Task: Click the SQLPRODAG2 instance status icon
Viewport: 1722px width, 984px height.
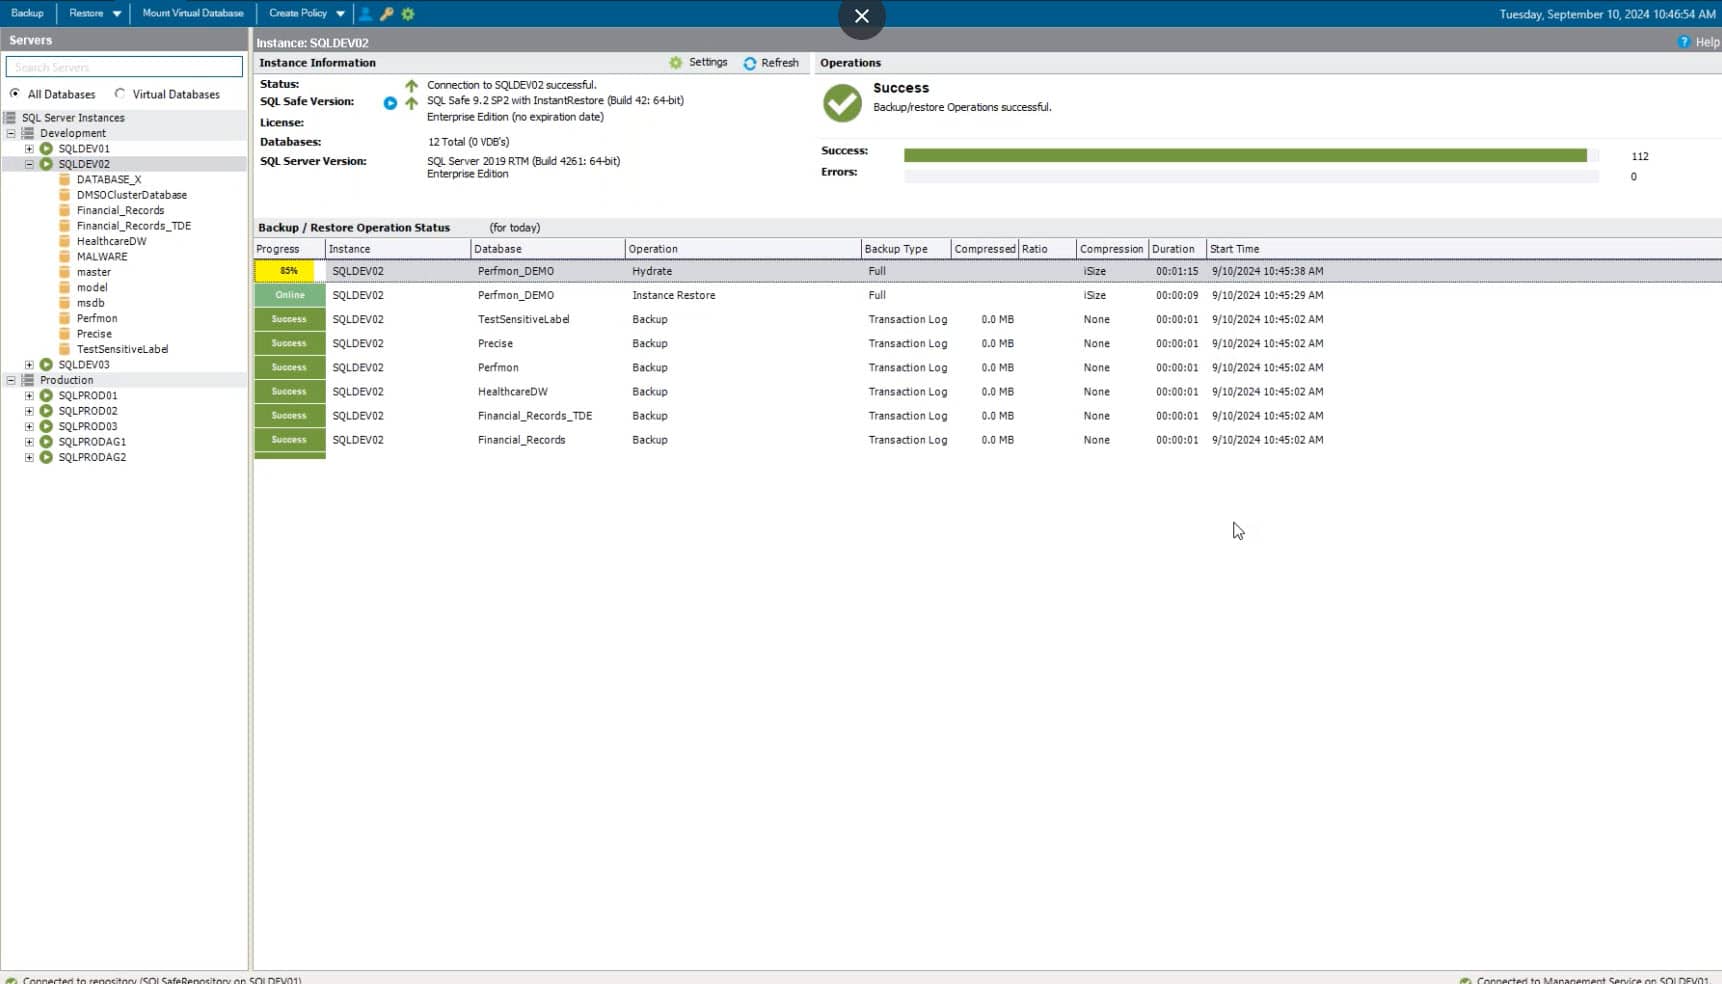Action: pos(46,458)
